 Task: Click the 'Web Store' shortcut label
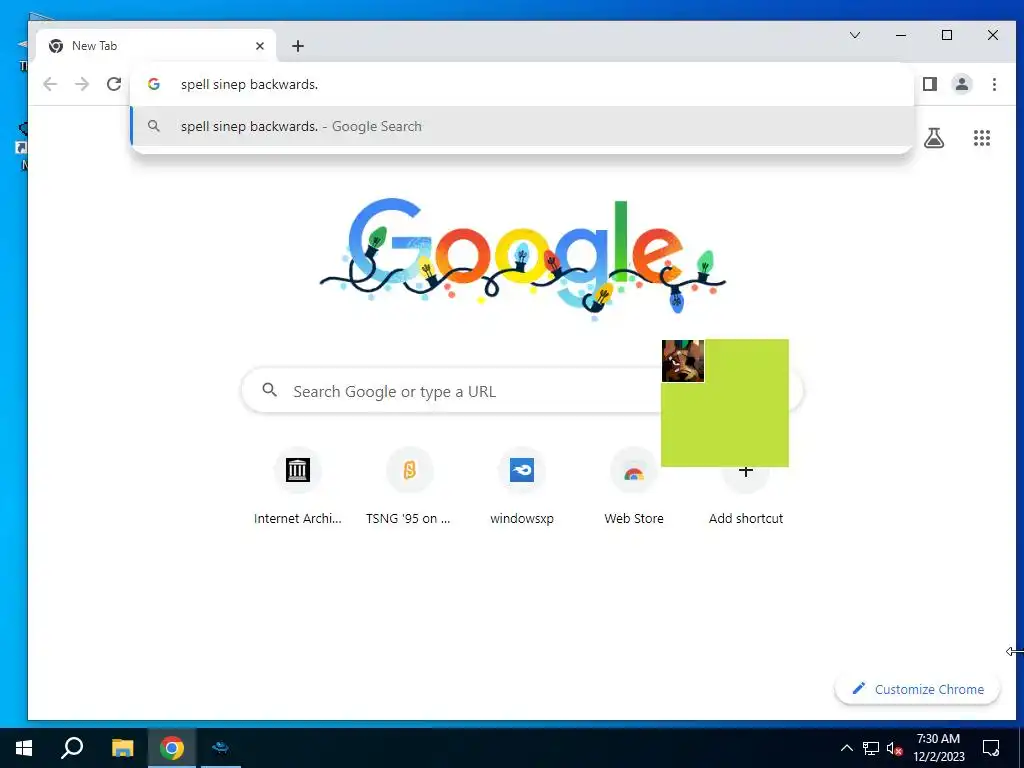click(633, 519)
